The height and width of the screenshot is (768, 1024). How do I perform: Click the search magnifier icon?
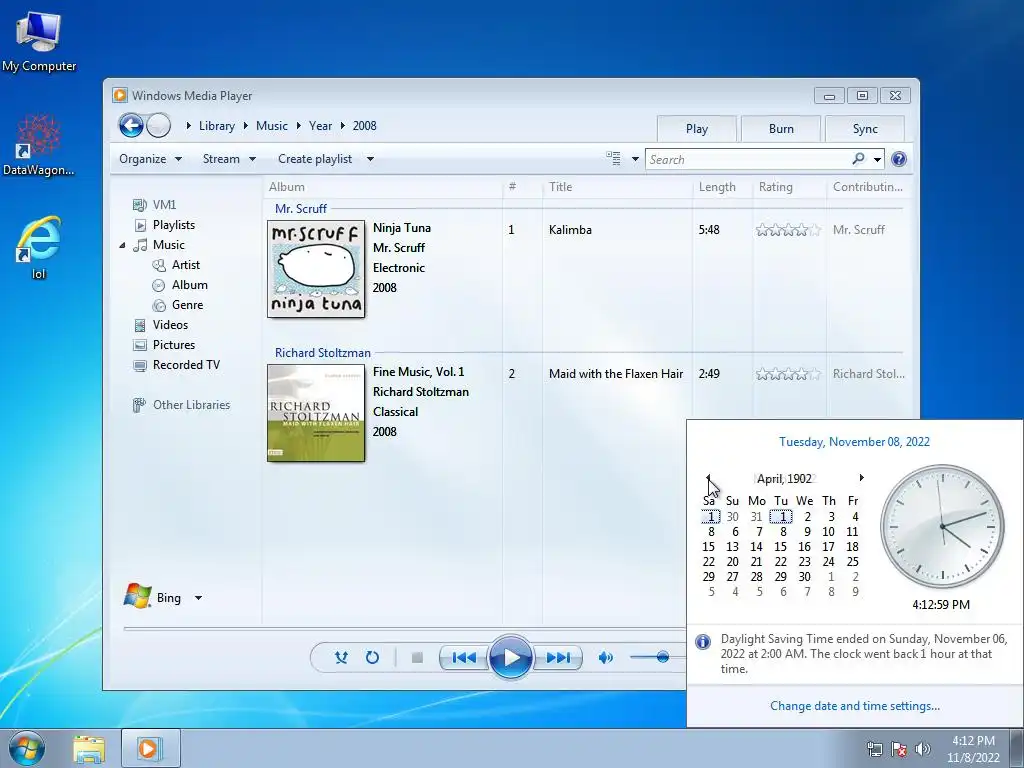click(858, 159)
